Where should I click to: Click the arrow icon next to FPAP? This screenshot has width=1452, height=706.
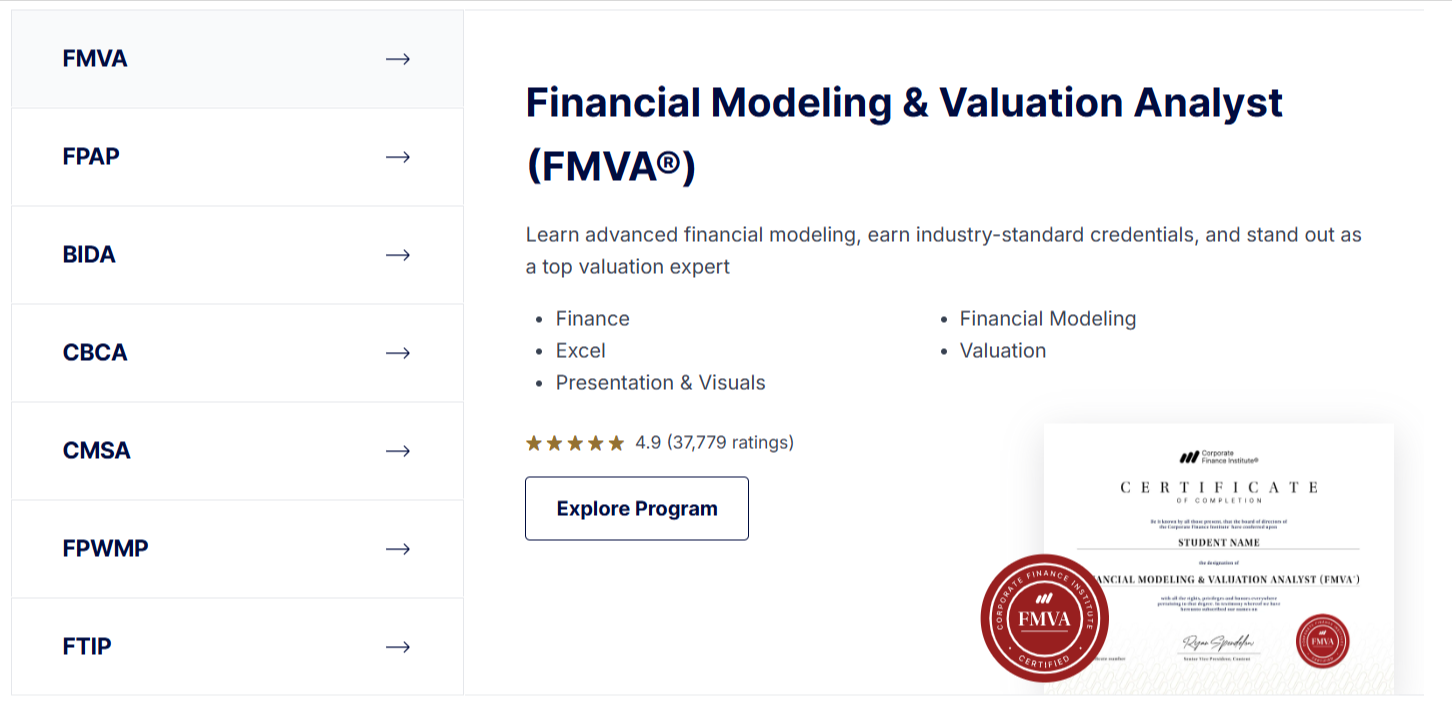tap(398, 157)
